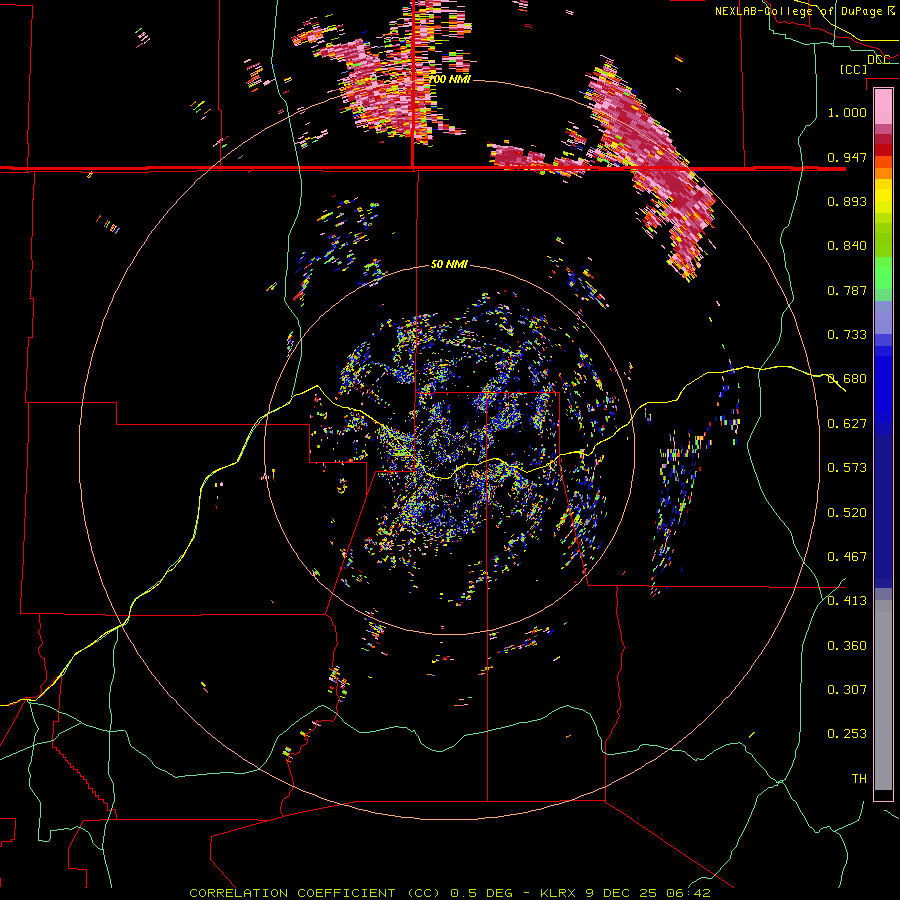This screenshot has height=900, width=900.
Task: Click the KLRX station identifier in caption
Action: pos(559,893)
